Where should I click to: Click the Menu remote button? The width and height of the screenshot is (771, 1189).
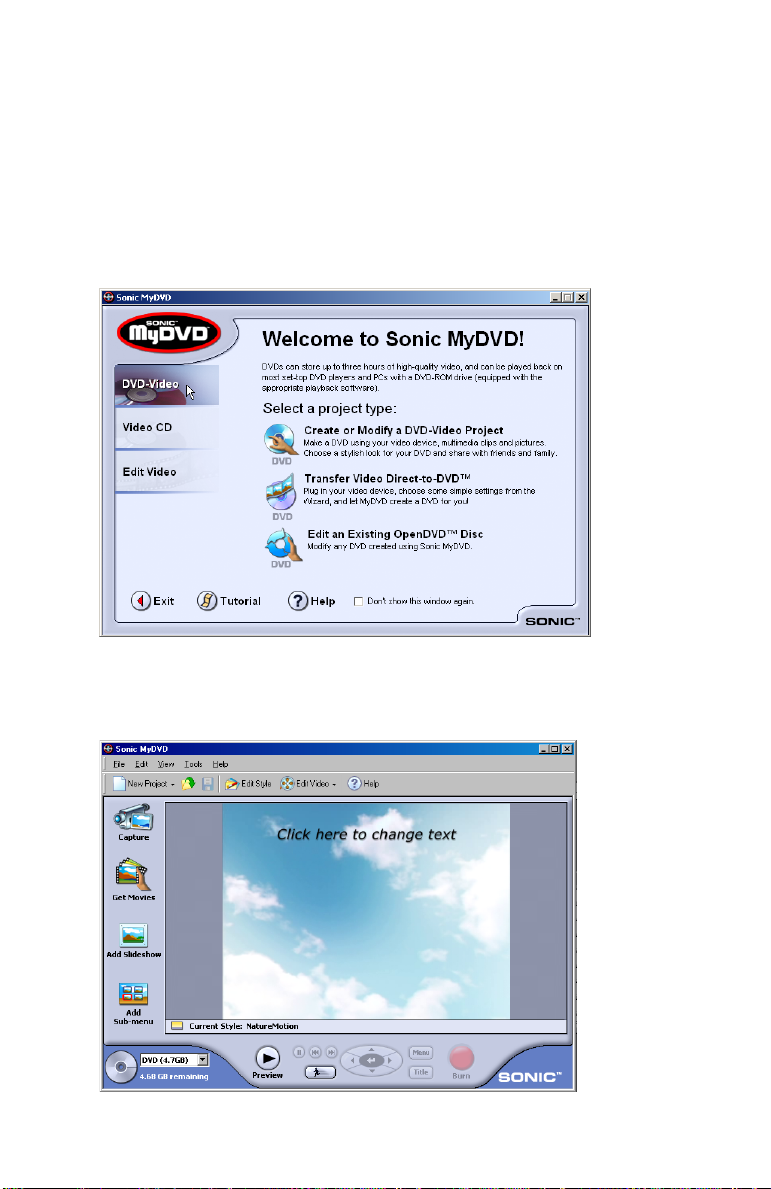421,1053
